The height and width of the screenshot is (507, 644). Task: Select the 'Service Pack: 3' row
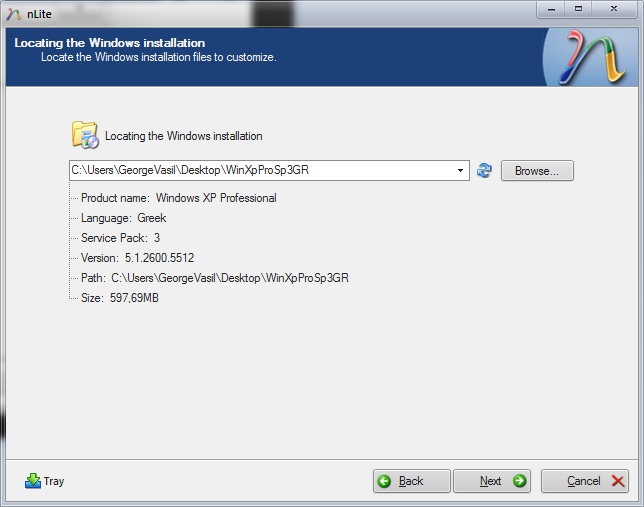click(120, 238)
